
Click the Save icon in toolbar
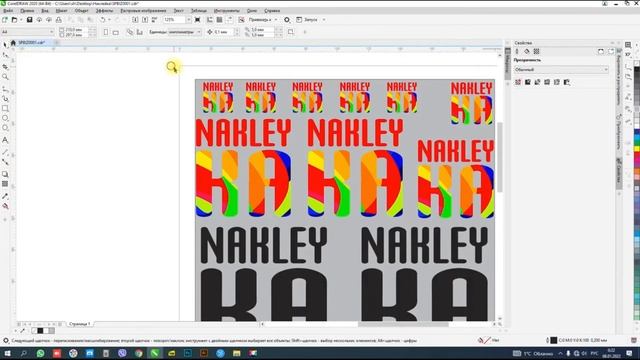[29, 20]
